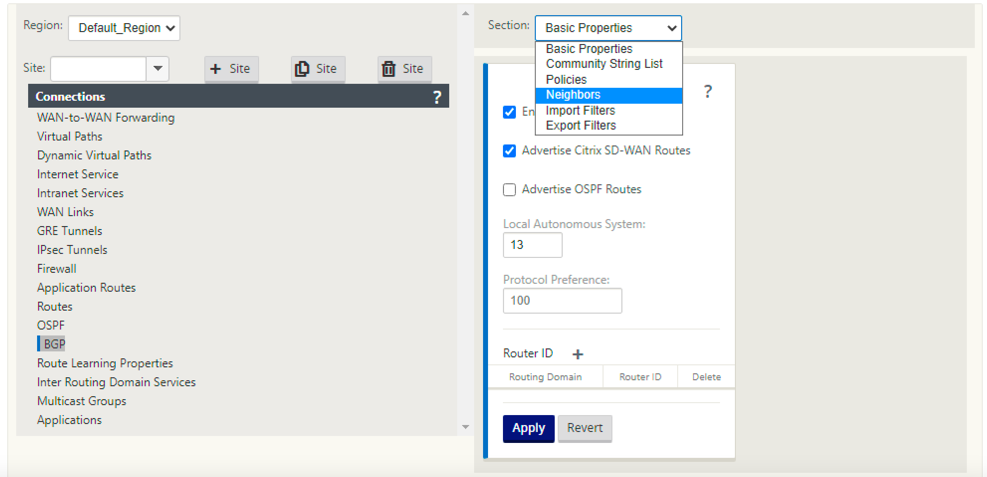Enable Advertise OSPF Routes
Viewport: 987px width, 477px height.
point(510,189)
